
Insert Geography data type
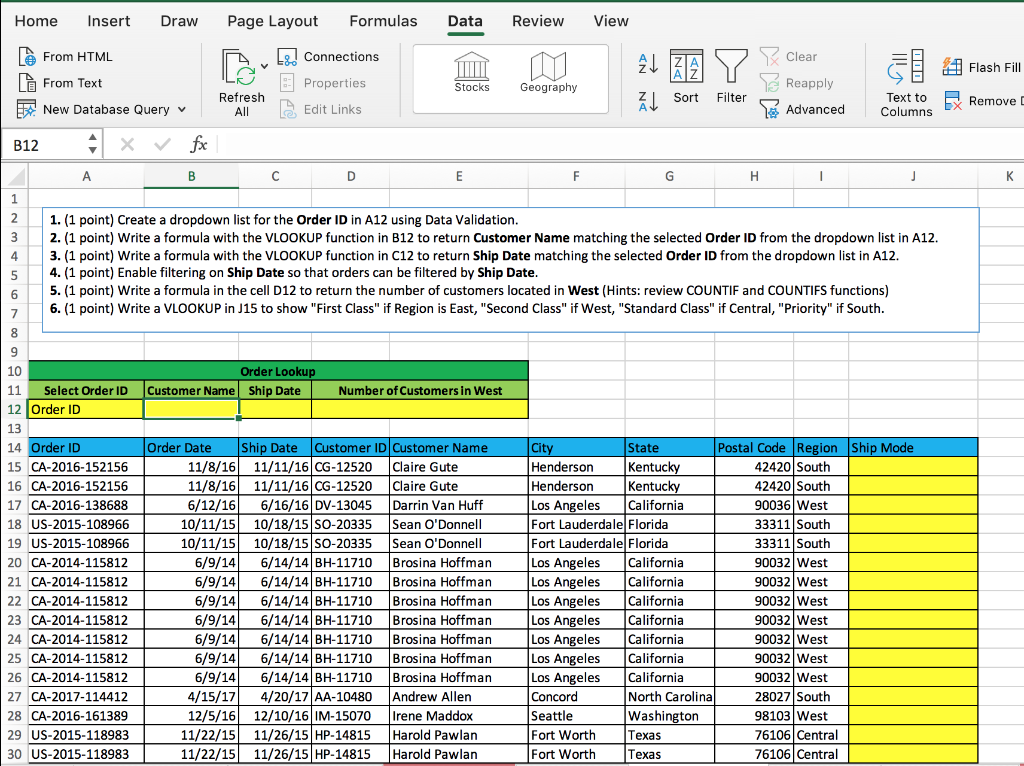pos(548,72)
